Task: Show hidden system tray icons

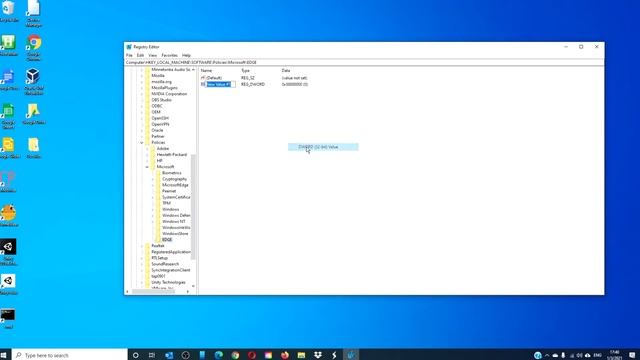Action: click(x=547, y=355)
